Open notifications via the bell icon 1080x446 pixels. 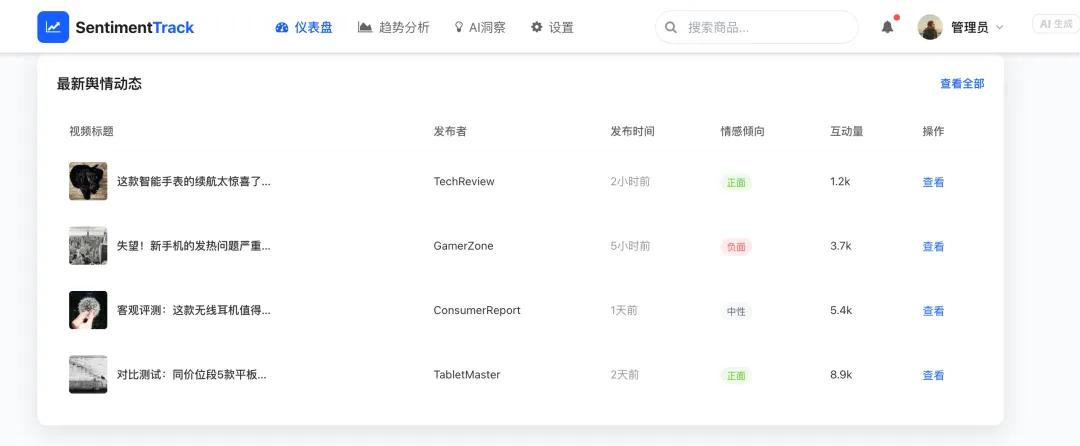(888, 27)
